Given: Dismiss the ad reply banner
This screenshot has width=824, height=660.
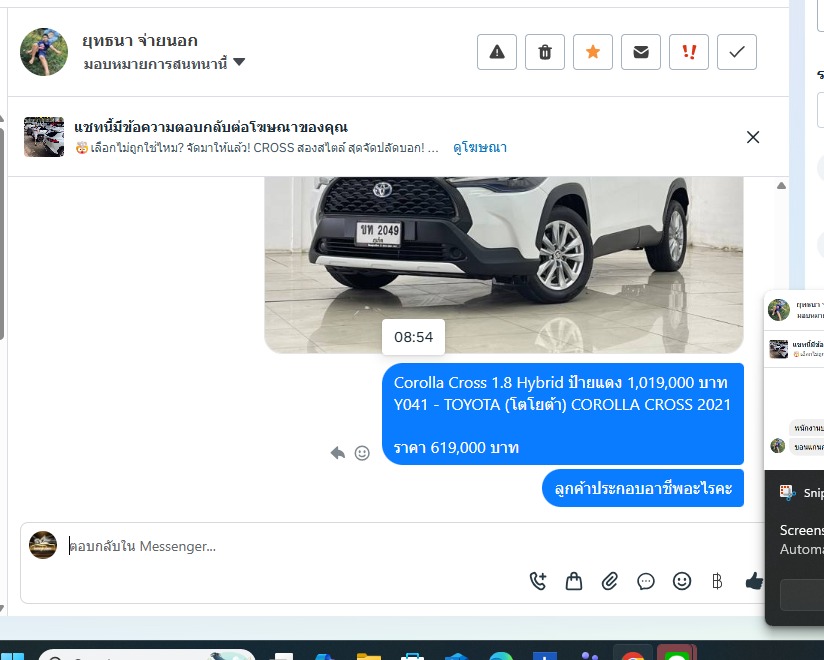Looking at the screenshot, I should pos(753,137).
